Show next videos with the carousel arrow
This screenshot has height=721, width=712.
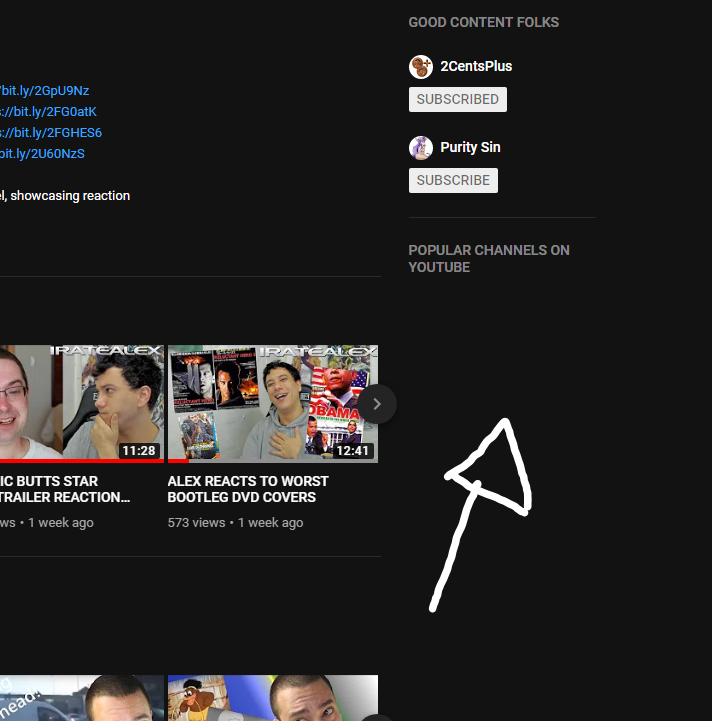377,404
